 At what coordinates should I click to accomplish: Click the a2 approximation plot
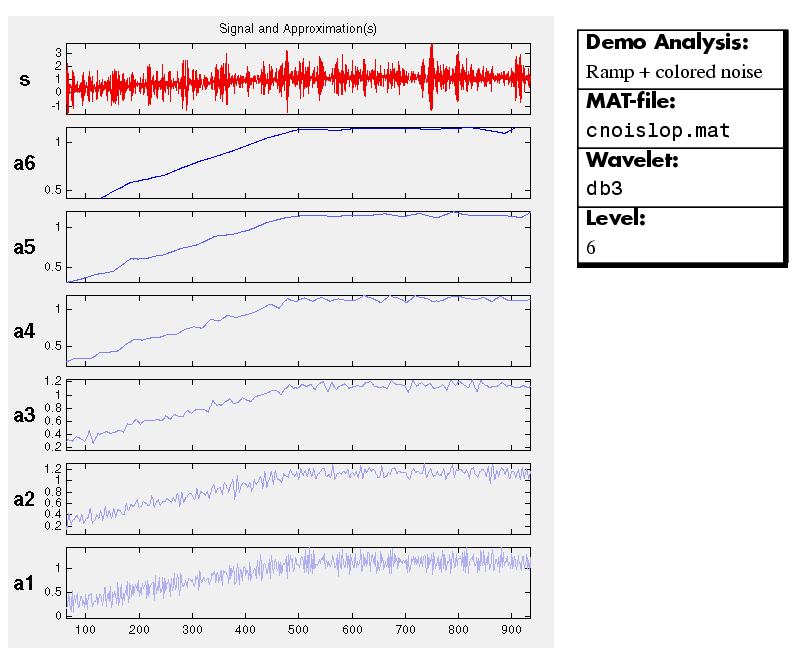click(298, 498)
